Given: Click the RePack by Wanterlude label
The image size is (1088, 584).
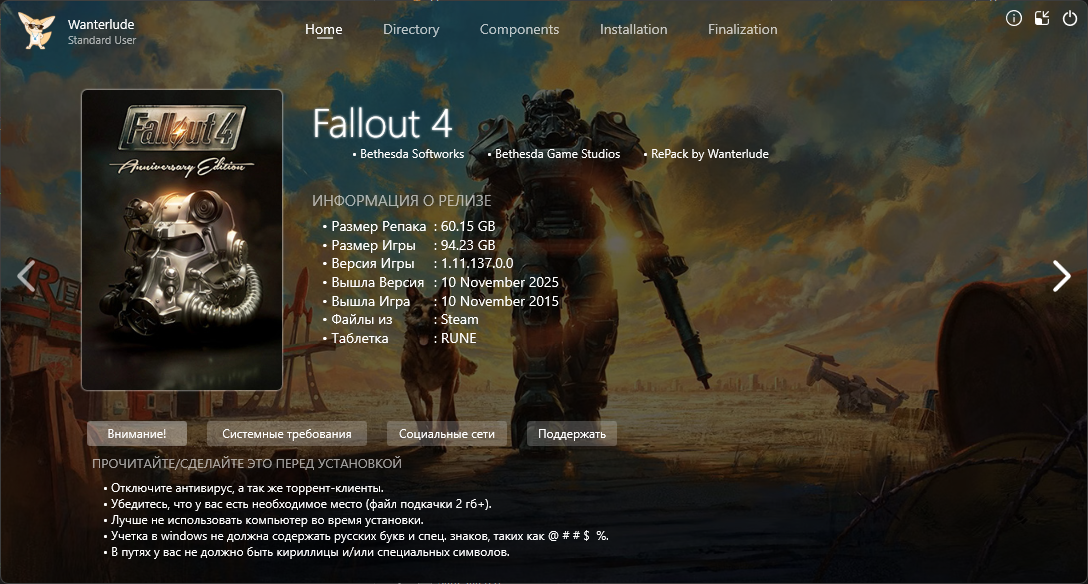Looking at the screenshot, I should click(709, 154).
